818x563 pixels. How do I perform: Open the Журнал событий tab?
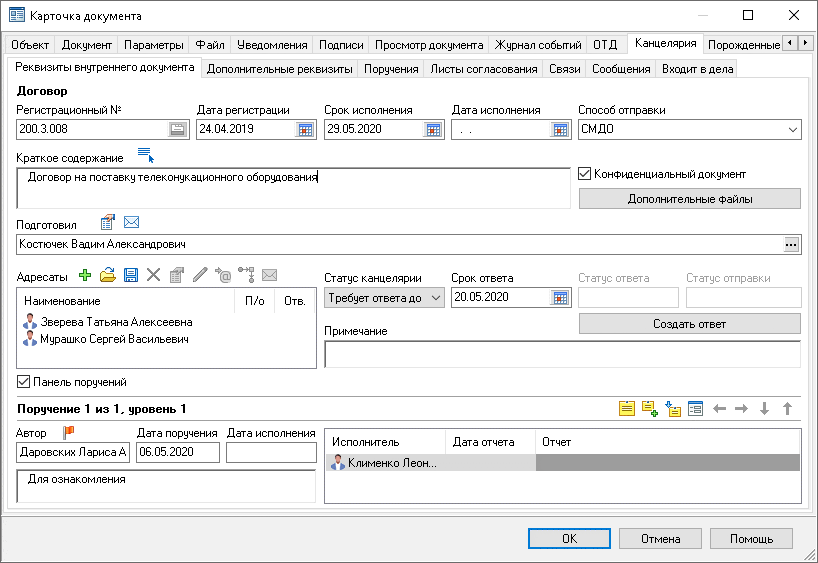(538, 45)
